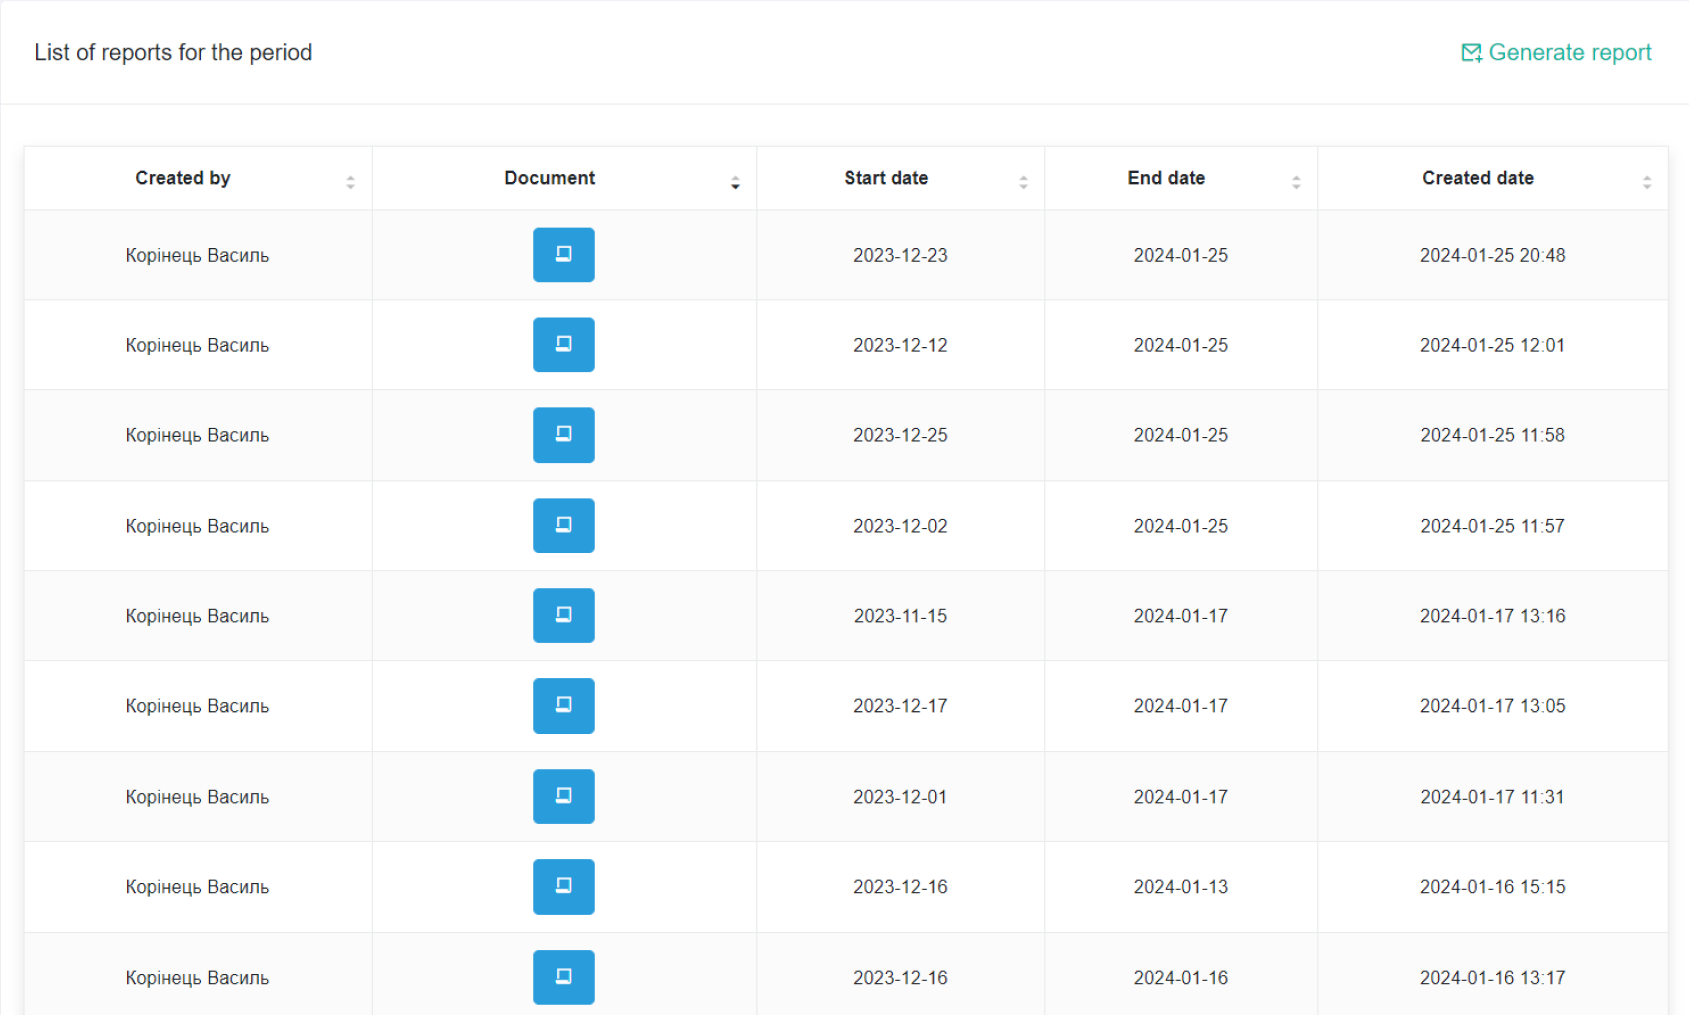Sort by Start date arrow icon
Screen dimensions: 1689x1015
point(1023,182)
